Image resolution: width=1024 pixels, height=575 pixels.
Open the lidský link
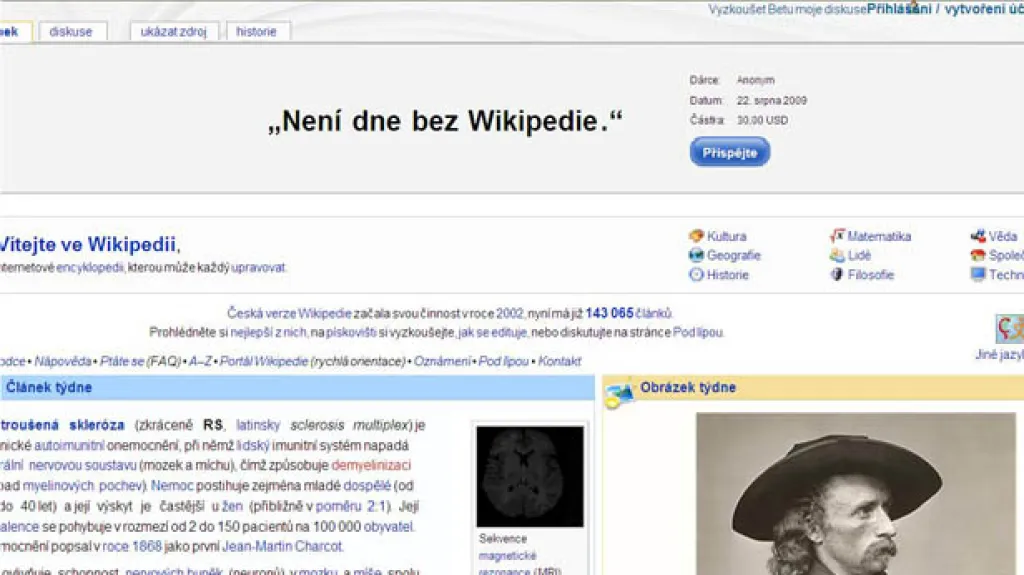pos(253,445)
